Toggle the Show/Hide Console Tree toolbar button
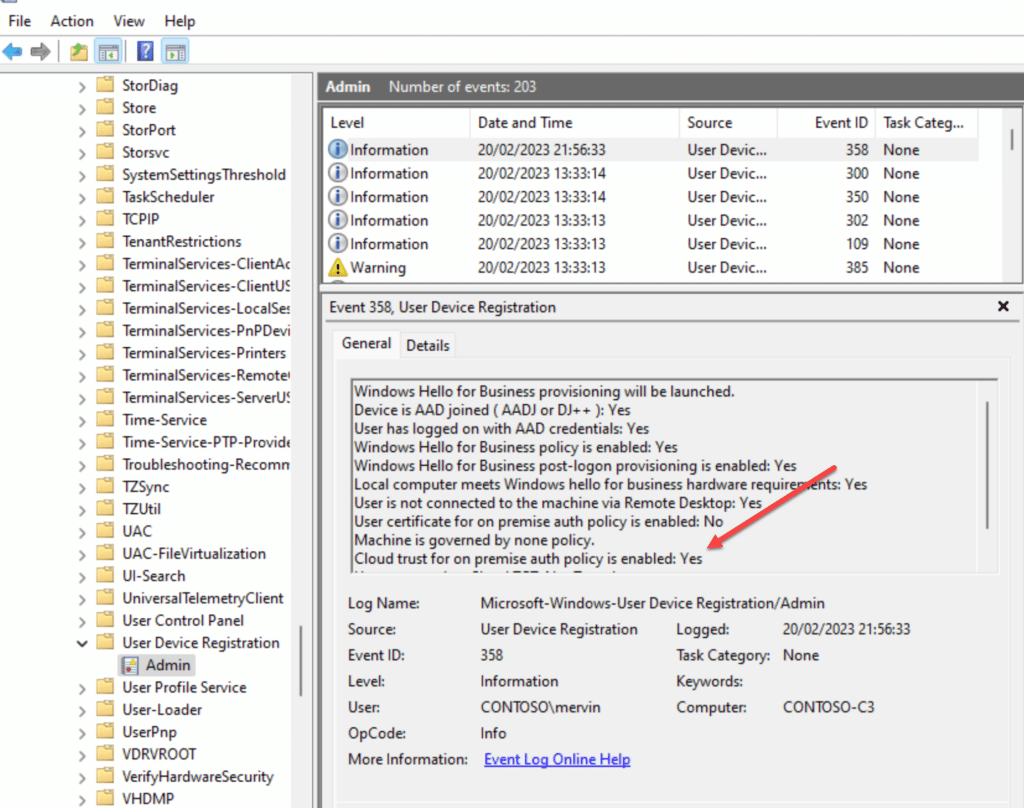The height and width of the screenshot is (808, 1024). pyautogui.click(x=108, y=50)
